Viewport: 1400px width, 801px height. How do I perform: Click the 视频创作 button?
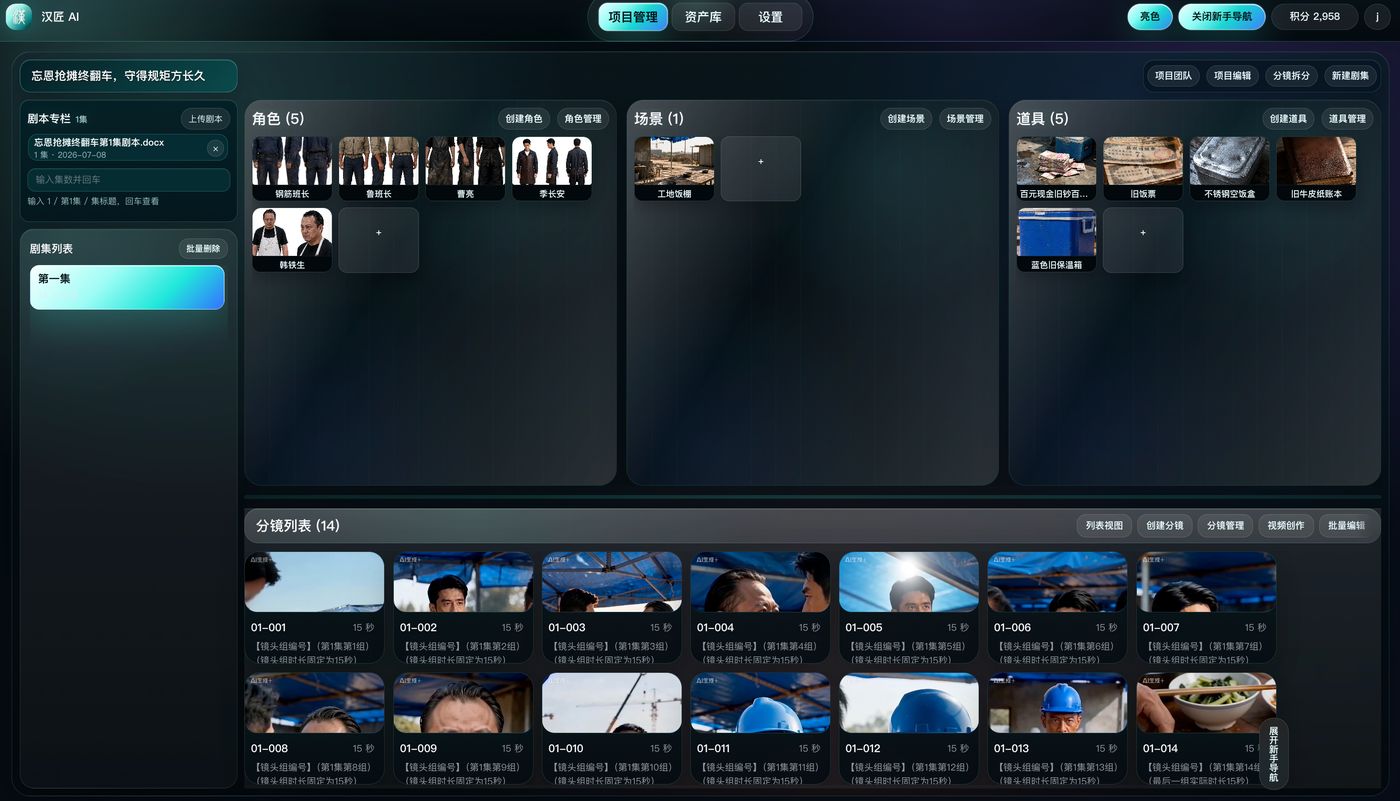[1285, 525]
